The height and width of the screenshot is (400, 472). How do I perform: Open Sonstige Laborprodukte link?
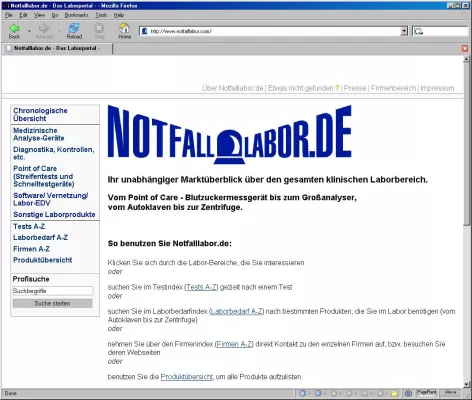click(54, 214)
